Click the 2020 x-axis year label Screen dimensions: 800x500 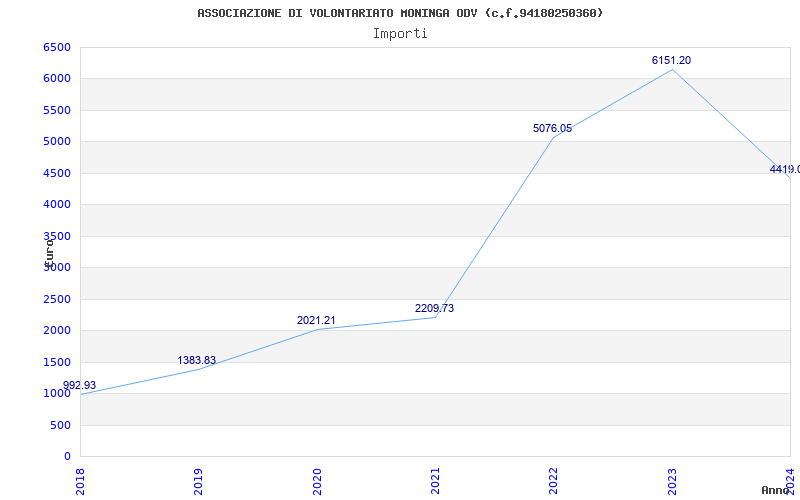[317, 481]
